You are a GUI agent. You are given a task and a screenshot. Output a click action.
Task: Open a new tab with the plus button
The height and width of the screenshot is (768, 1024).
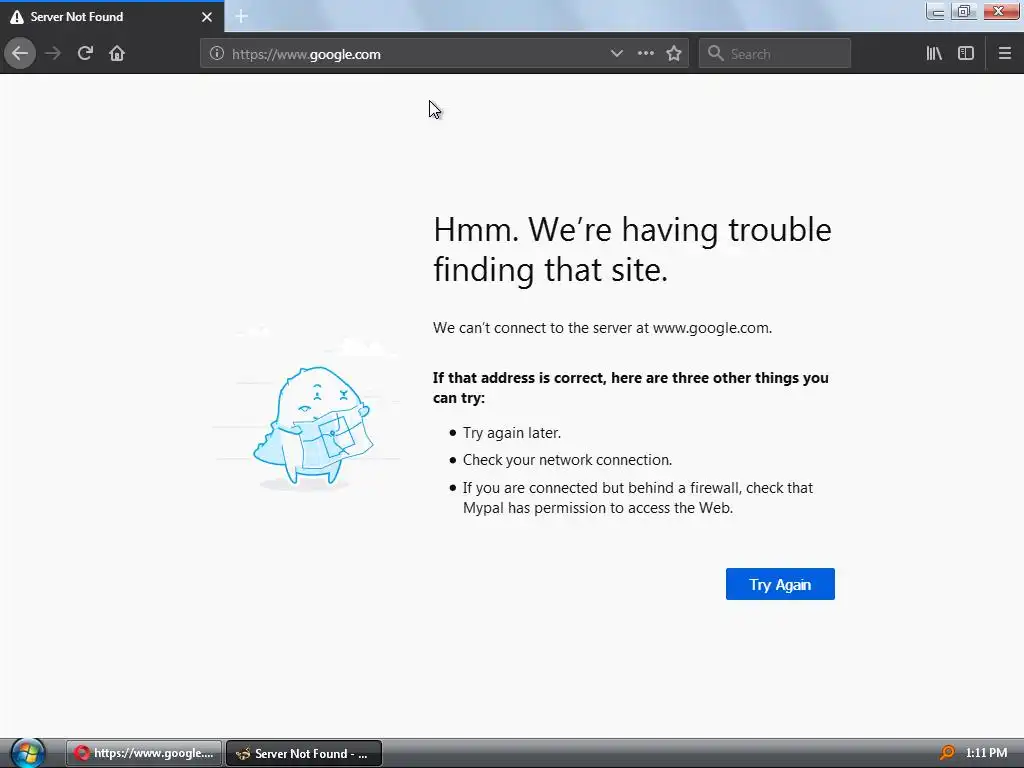241,16
